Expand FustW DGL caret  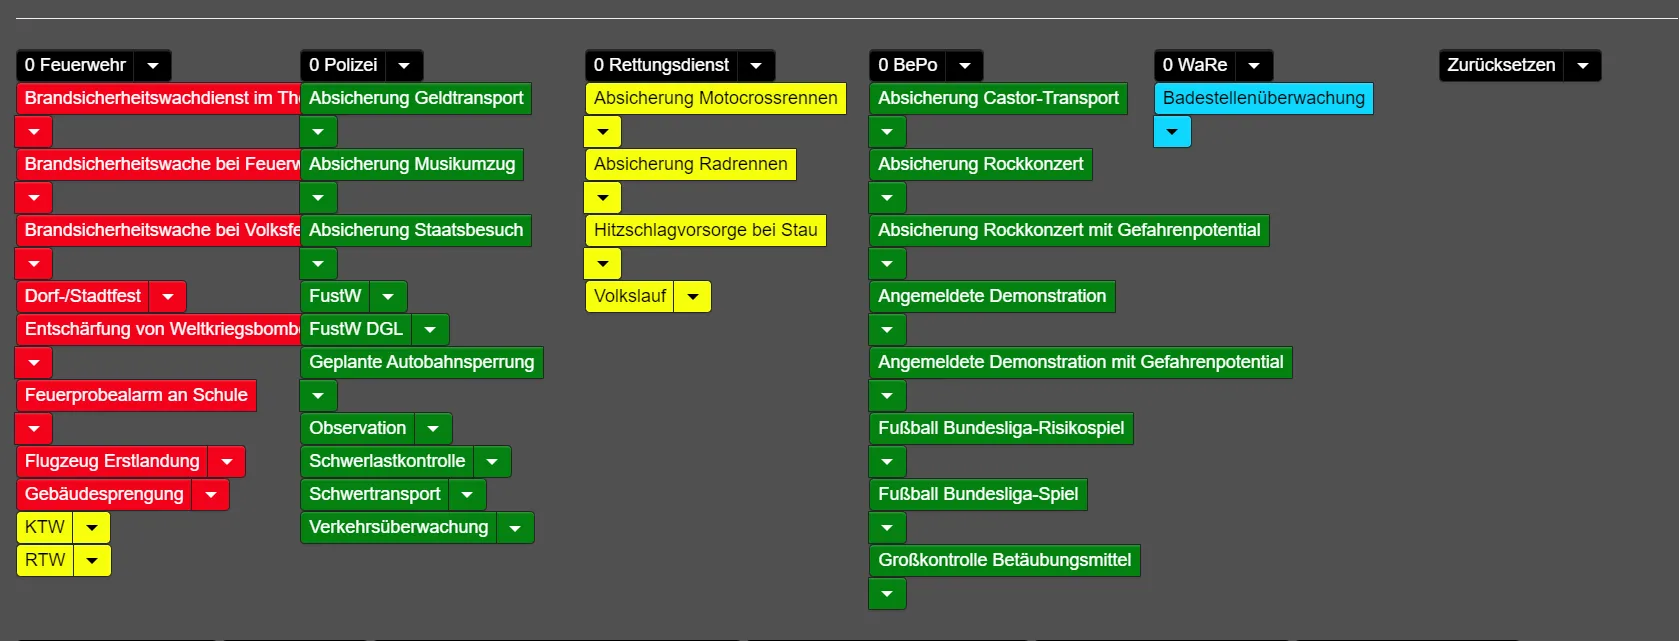[430, 330]
